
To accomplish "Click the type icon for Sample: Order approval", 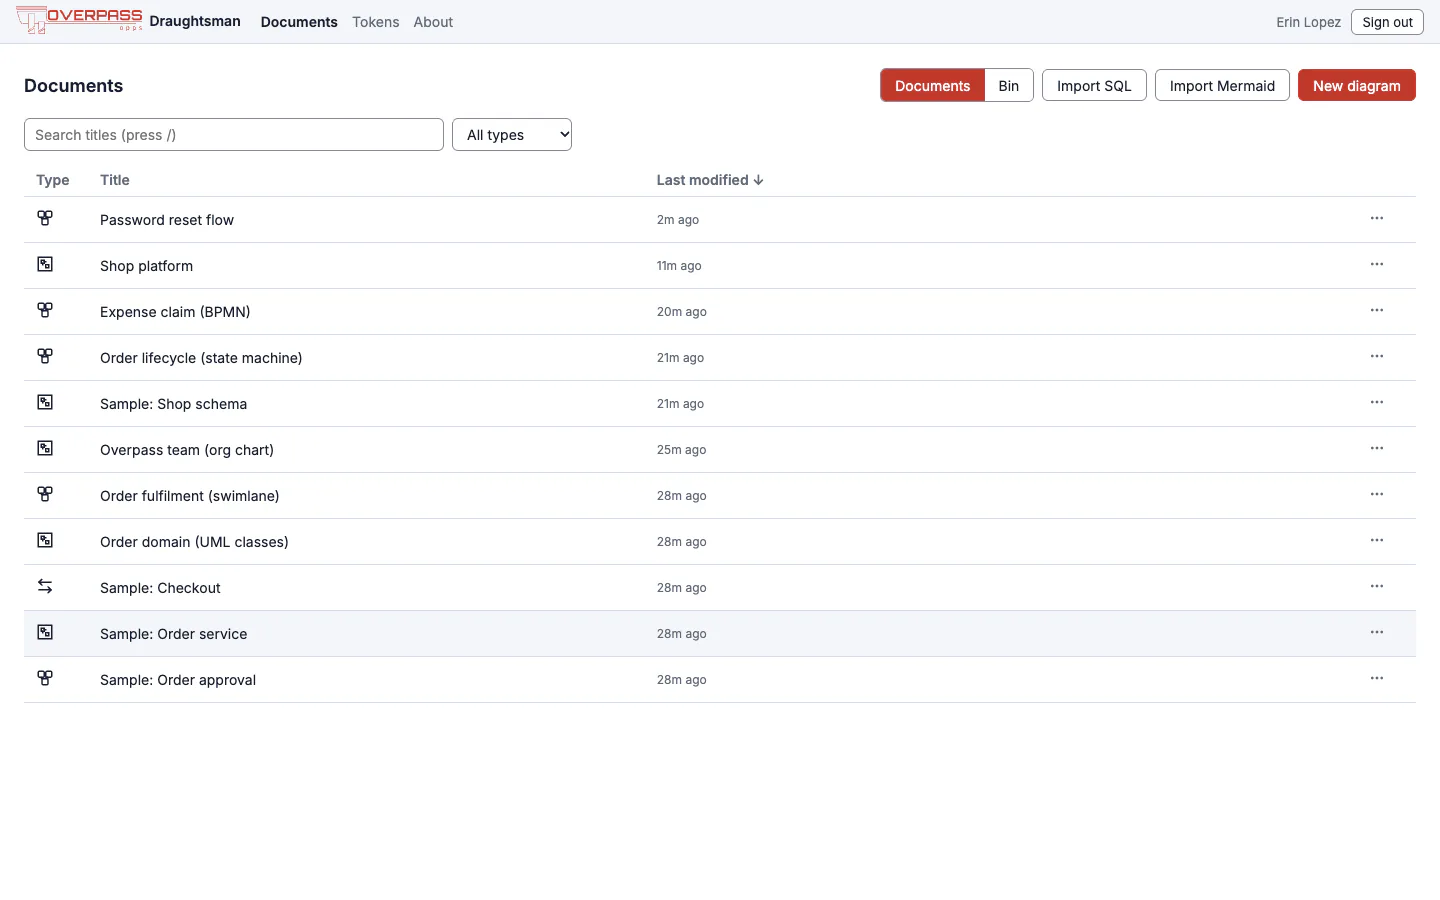I will point(45,678).
